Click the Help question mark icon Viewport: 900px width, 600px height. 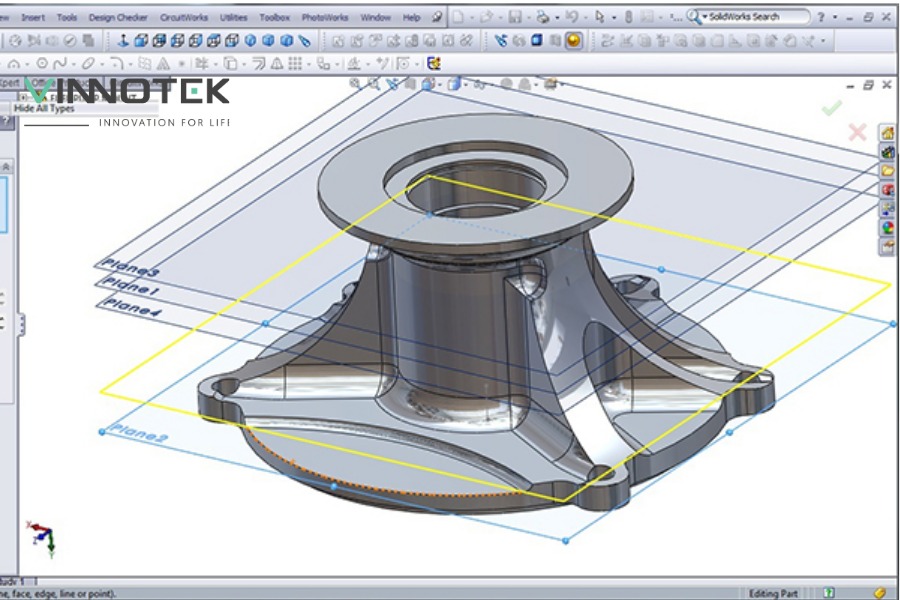click(x=821, y=17)
